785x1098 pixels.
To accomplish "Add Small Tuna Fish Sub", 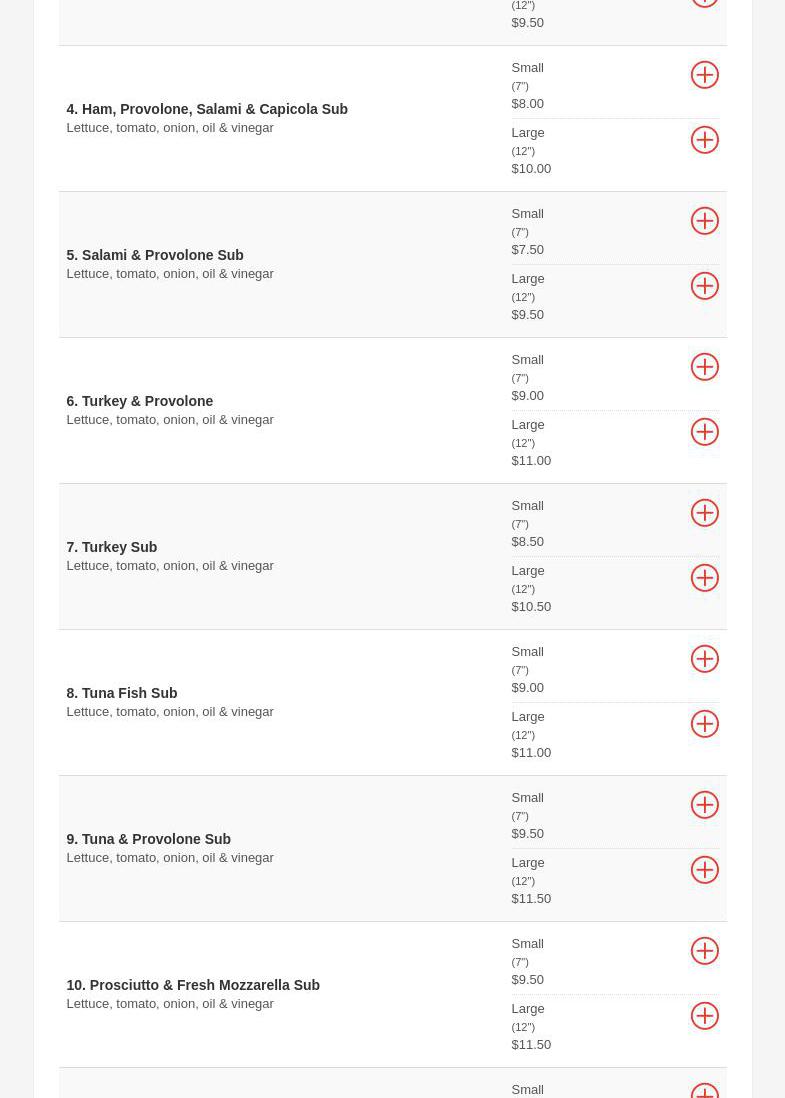I will (704, 659).
